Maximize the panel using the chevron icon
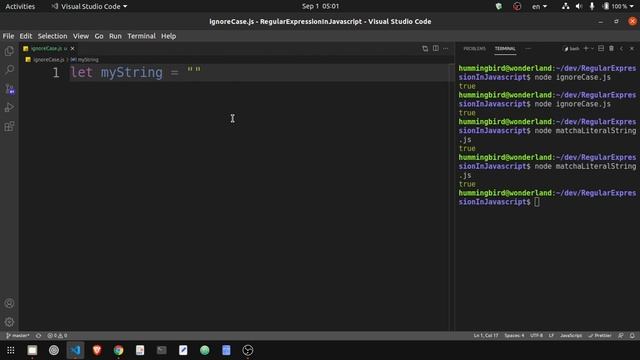This screenshot has width=640, height=360. (622, 49)
